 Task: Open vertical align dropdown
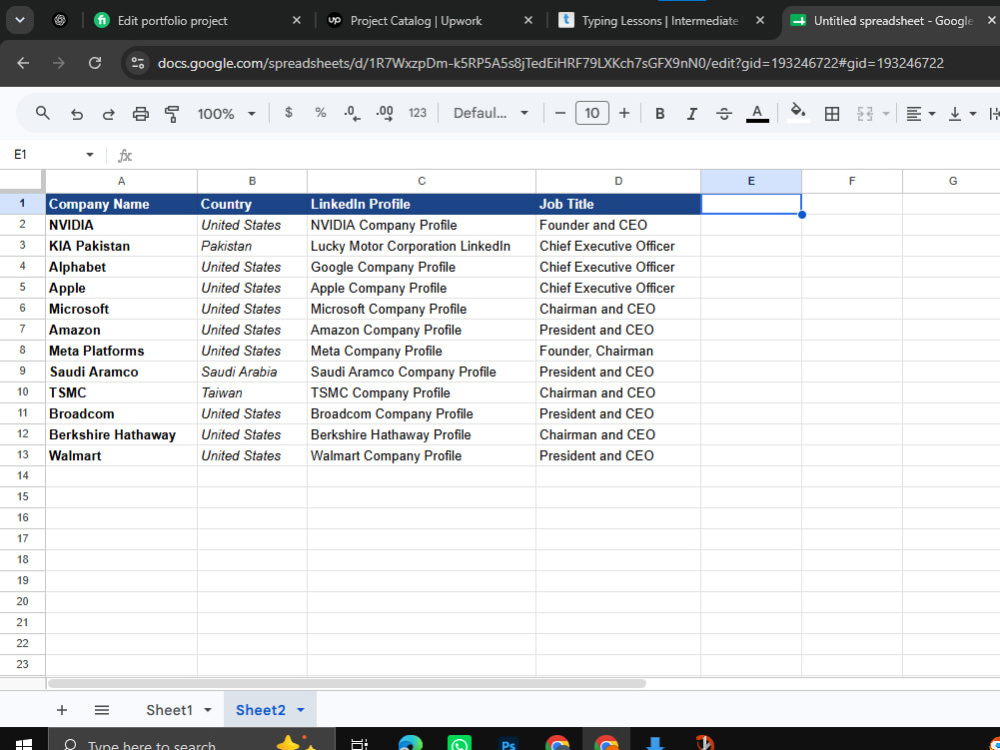pos(962,114)
